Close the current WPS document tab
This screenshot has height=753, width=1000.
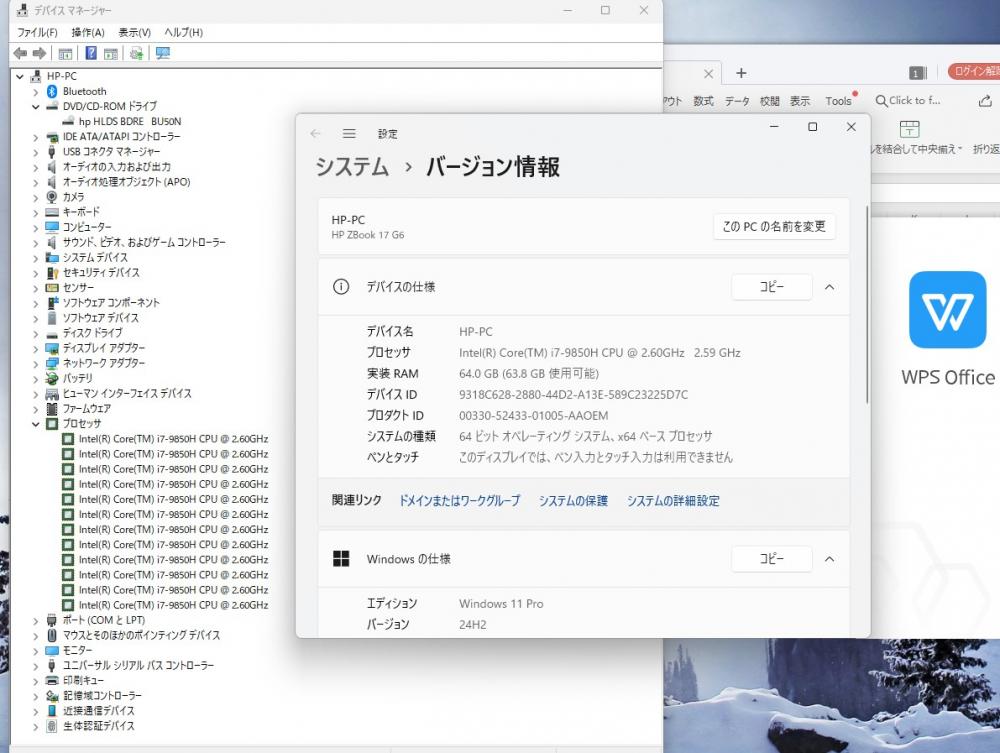[x=708, y=74]
